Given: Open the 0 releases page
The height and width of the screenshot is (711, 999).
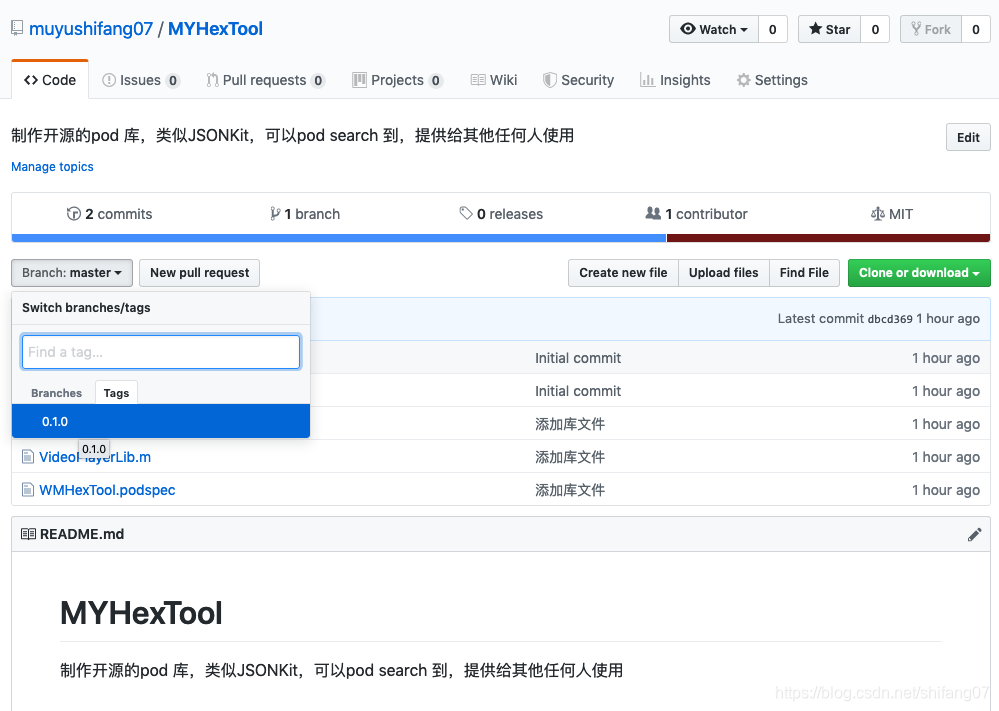Looking at the screenshot, I should pyautogui.click(x=501, y=214).
